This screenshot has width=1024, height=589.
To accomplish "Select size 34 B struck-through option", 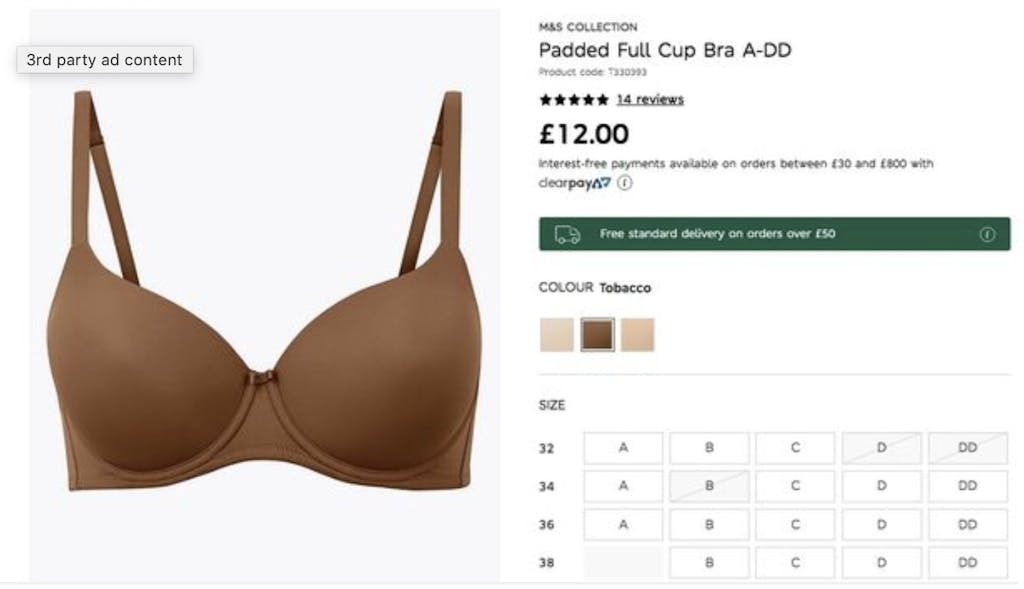I will 709,486.
